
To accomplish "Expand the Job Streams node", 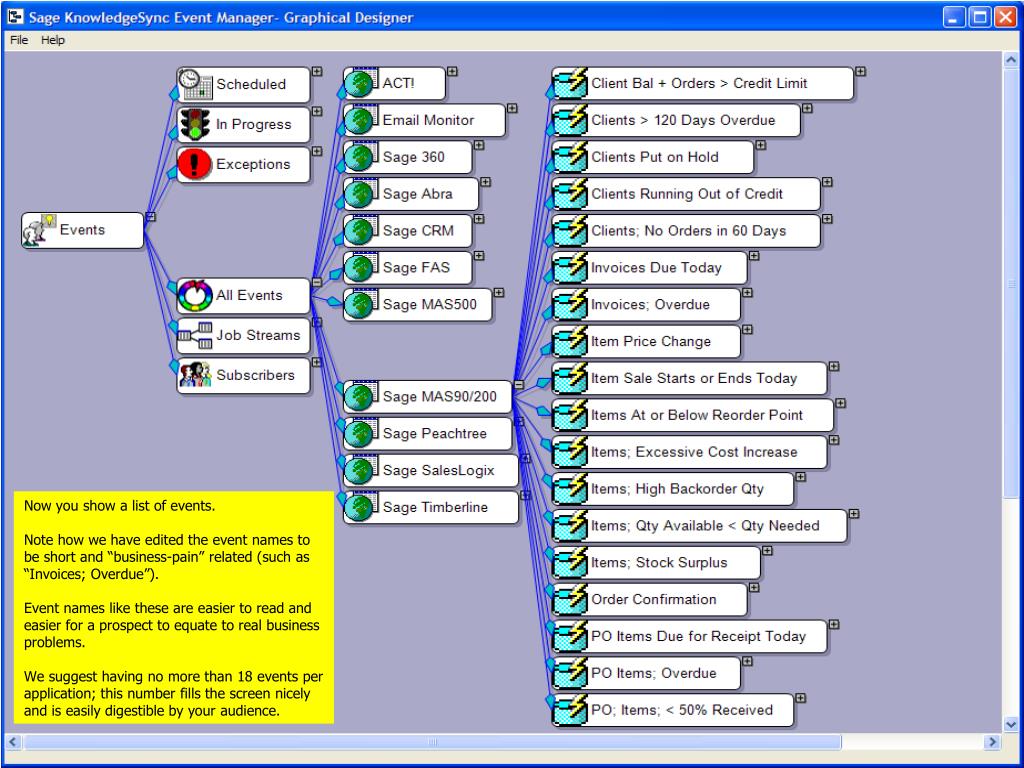I will point(317,322).
